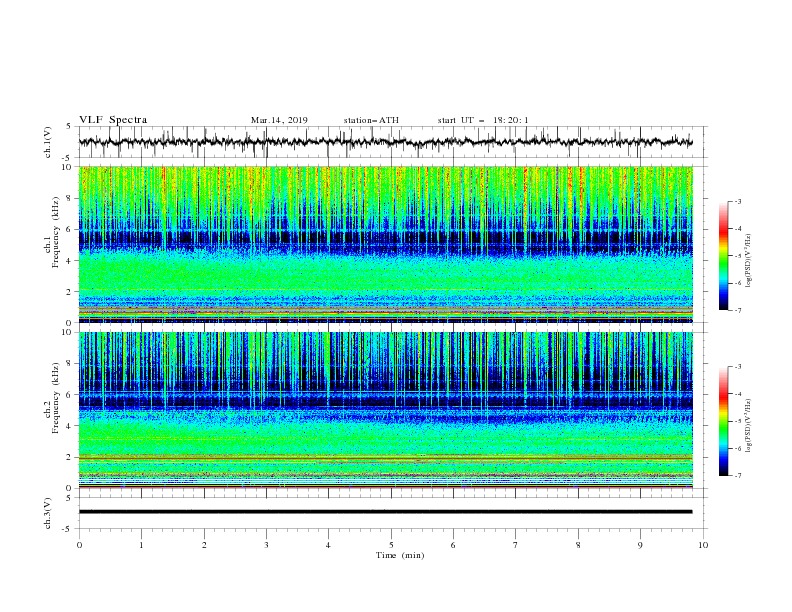The width and height of the screenshot is (792, 612).
Task: Click the ch.3 voltage trace line
Action: coord(385,512)
